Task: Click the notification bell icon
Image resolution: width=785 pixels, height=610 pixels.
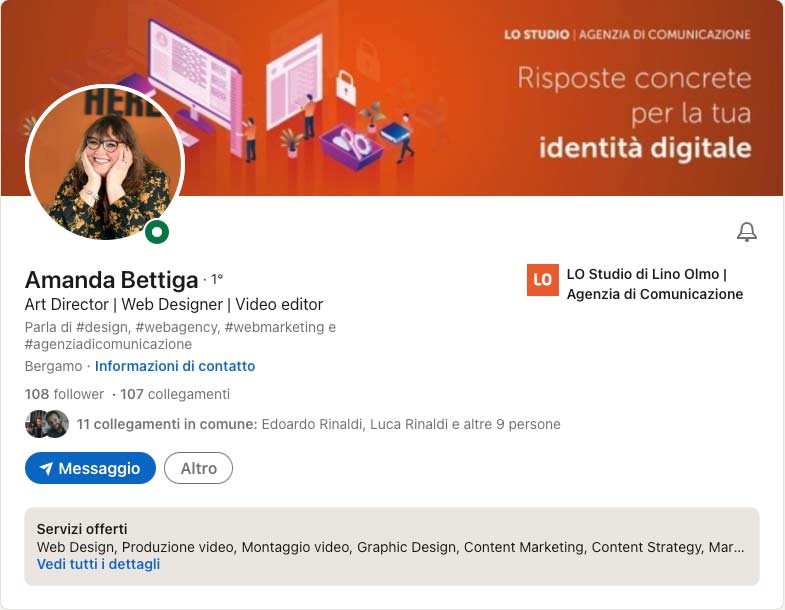Action: (746, 232)
